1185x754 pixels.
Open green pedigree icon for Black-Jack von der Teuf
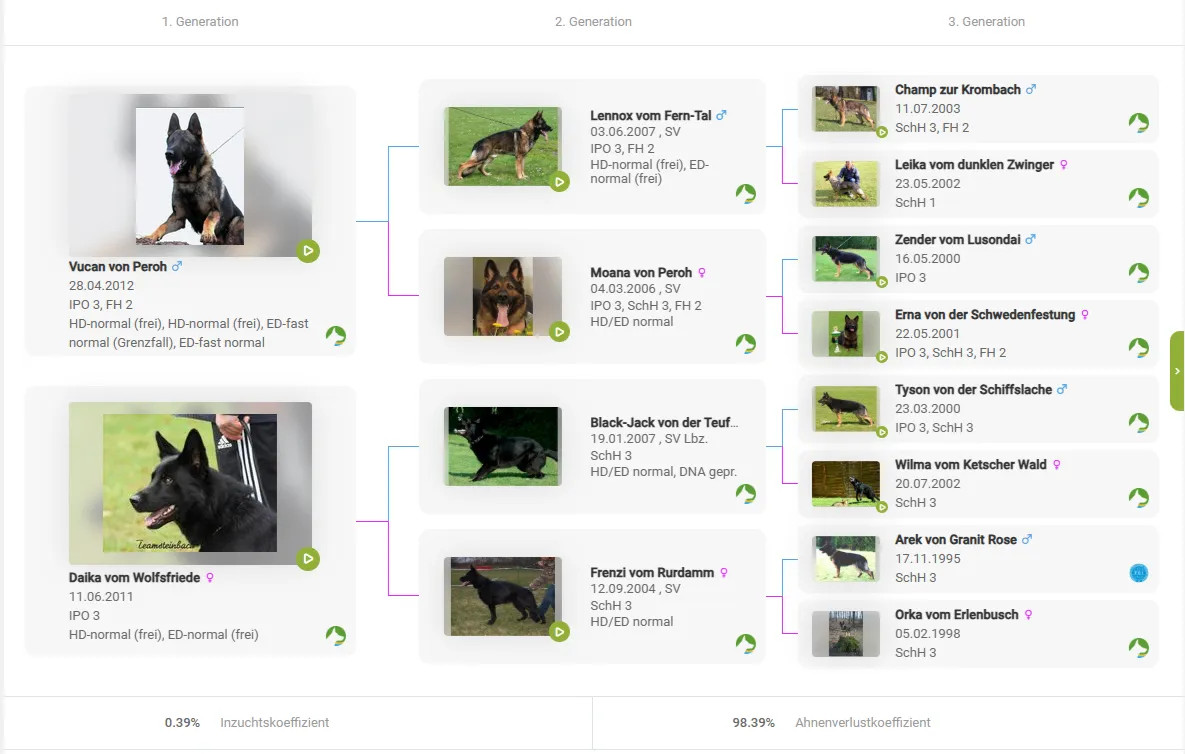click(745, 494)
